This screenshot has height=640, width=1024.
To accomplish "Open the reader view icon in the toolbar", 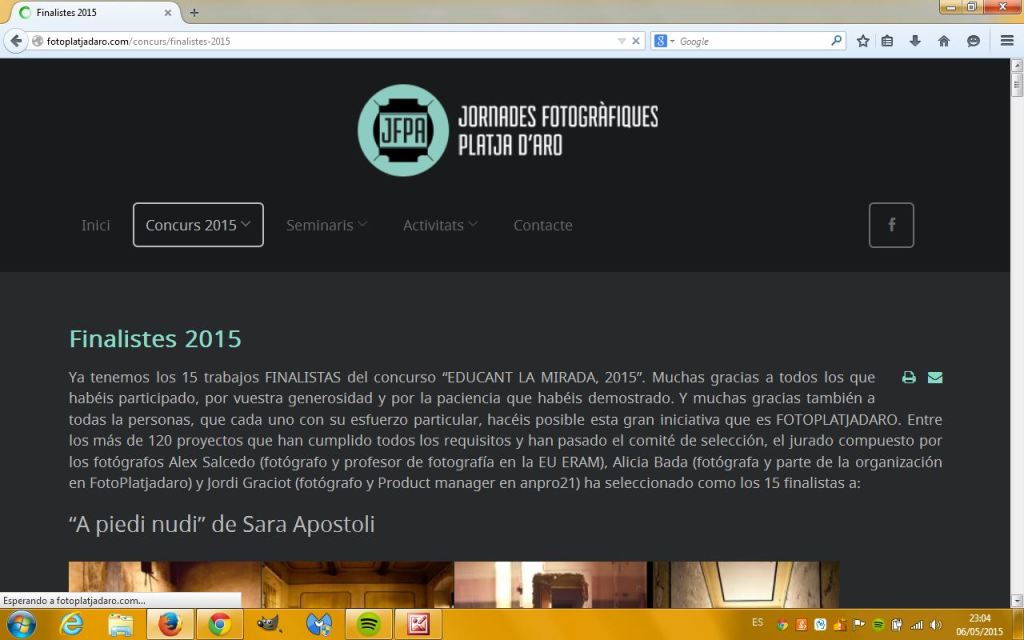I will [886, 41].
